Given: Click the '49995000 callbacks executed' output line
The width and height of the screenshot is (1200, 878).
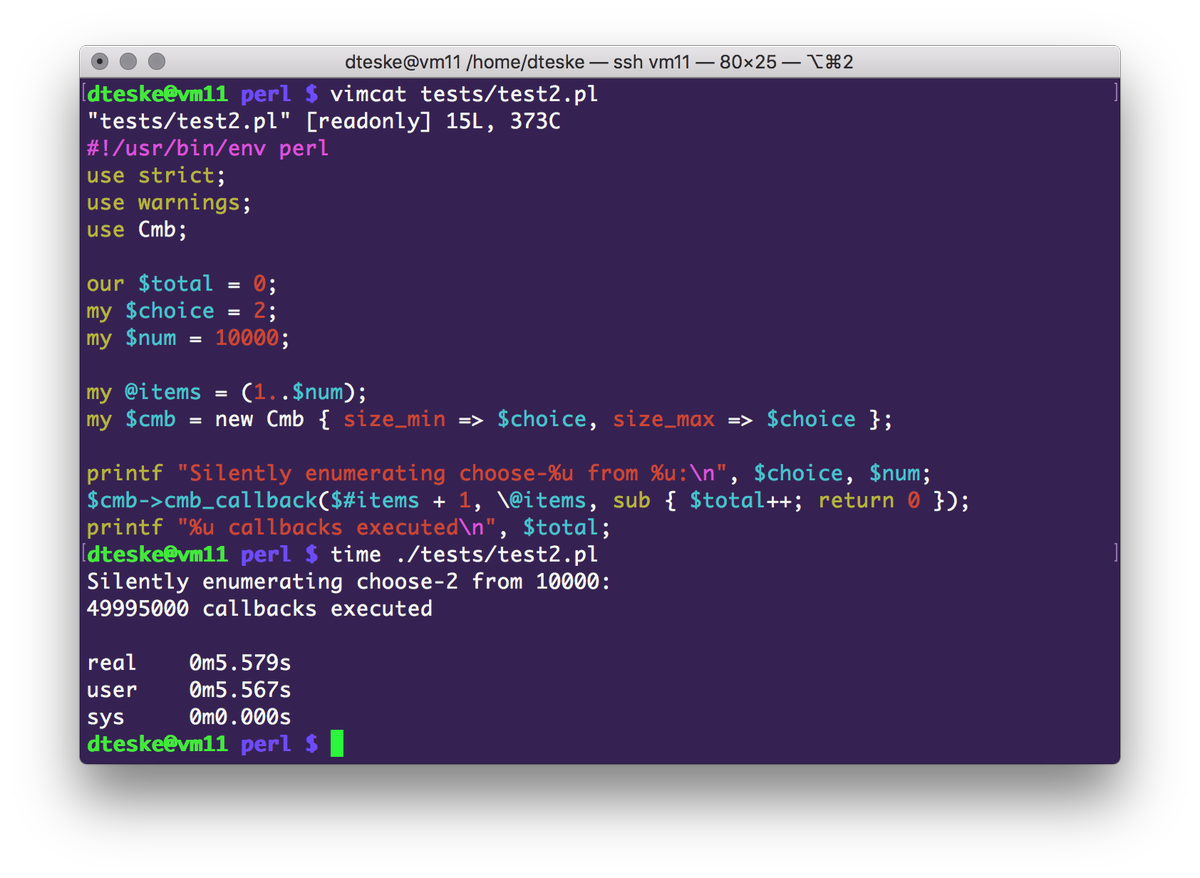Looking at the screenshot, I should coord(259,608).
